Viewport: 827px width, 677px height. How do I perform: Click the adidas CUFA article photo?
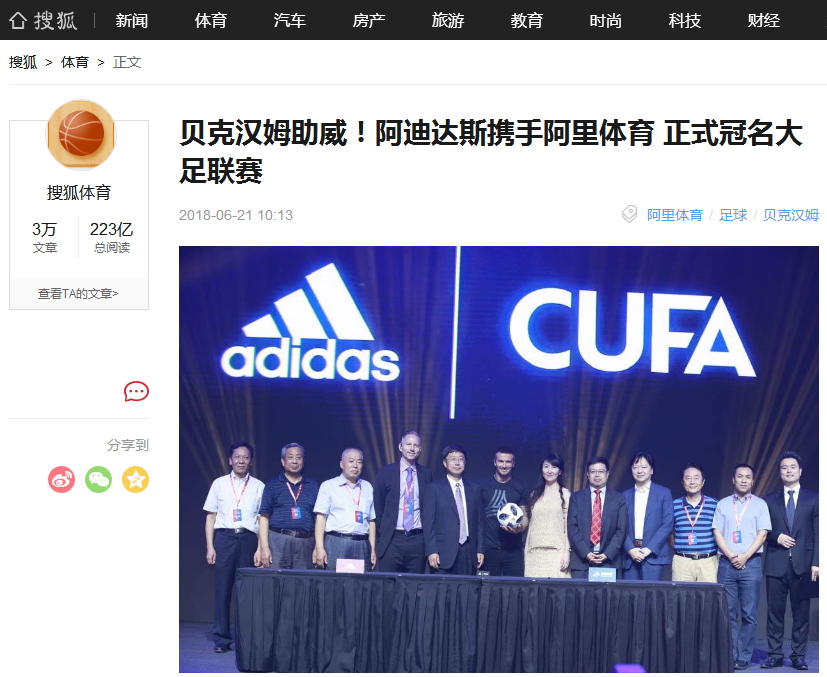coord(498,459)
